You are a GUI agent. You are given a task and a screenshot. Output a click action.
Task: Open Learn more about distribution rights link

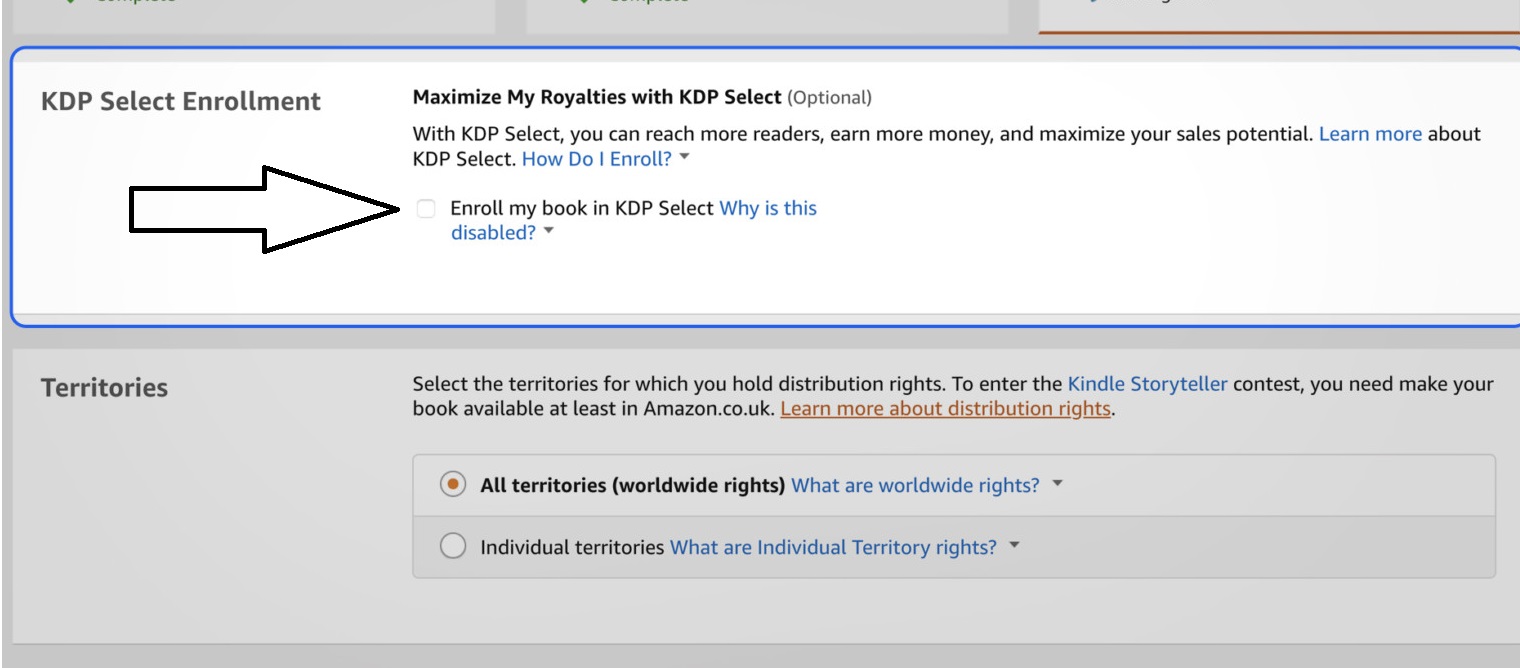(946, 409)
